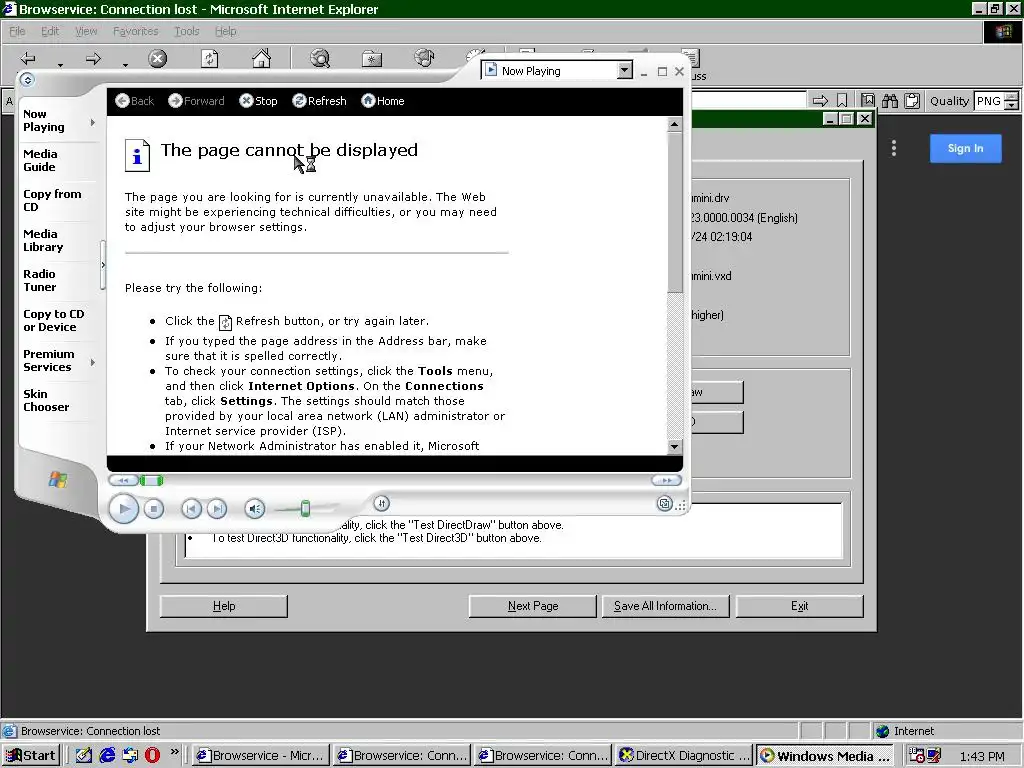Click the Quality PNG stepper arrows
Screen dimensions: 1024x768
(1012, 101)
